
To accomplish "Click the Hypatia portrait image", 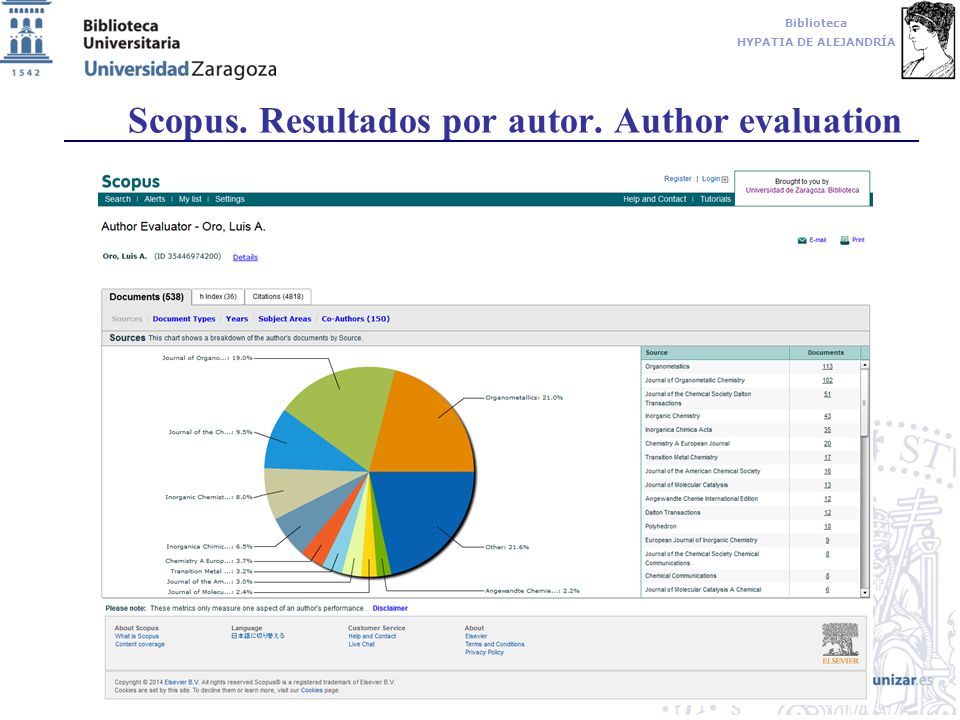I will 927,40.
